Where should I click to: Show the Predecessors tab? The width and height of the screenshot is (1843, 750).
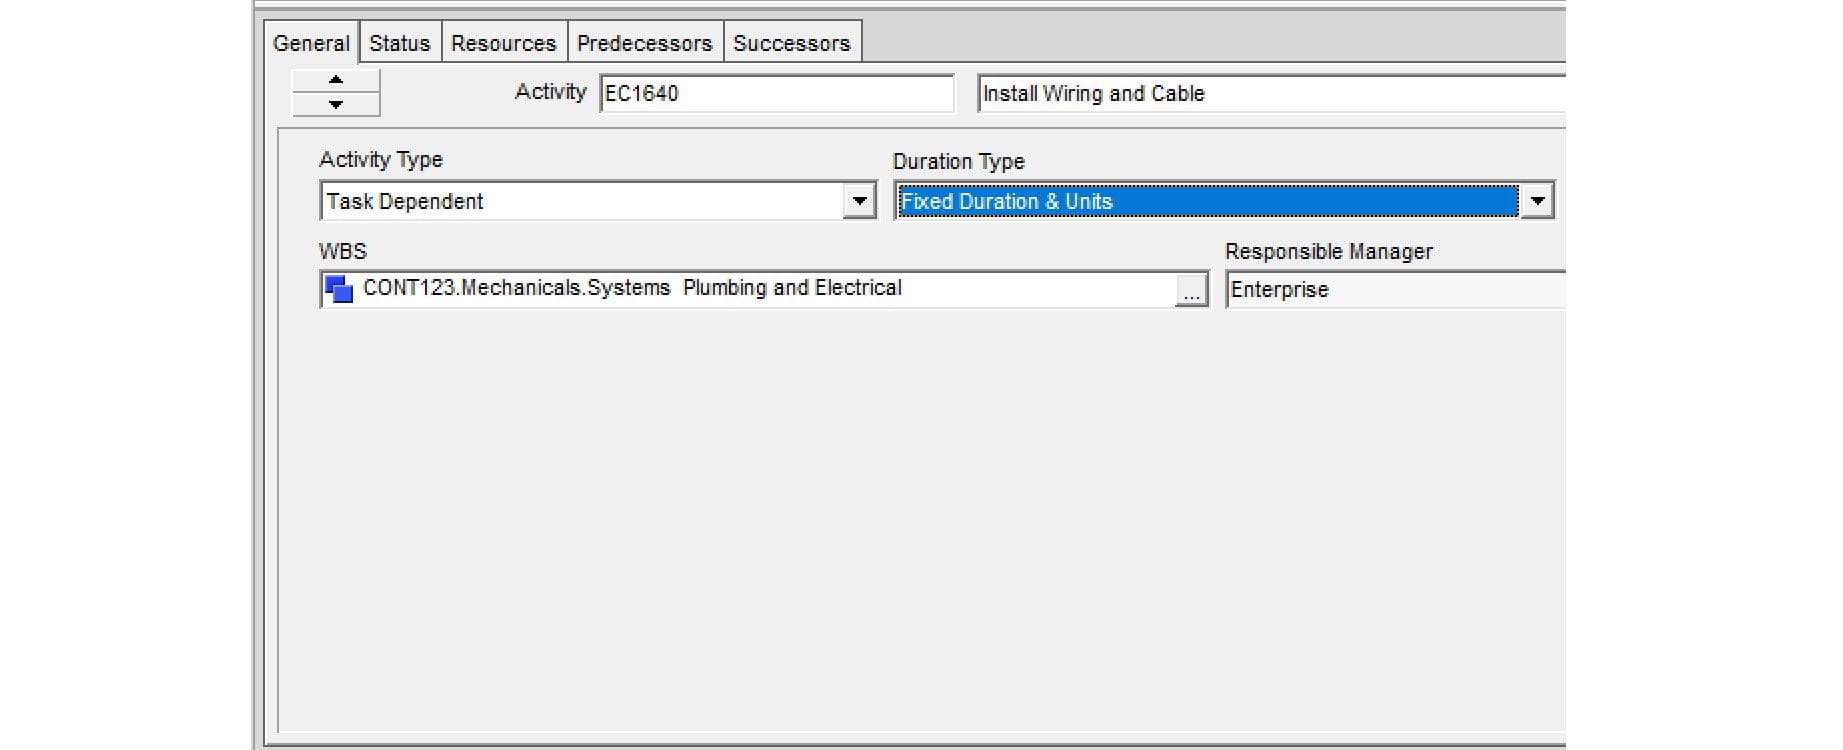click(x=645, y=43)
